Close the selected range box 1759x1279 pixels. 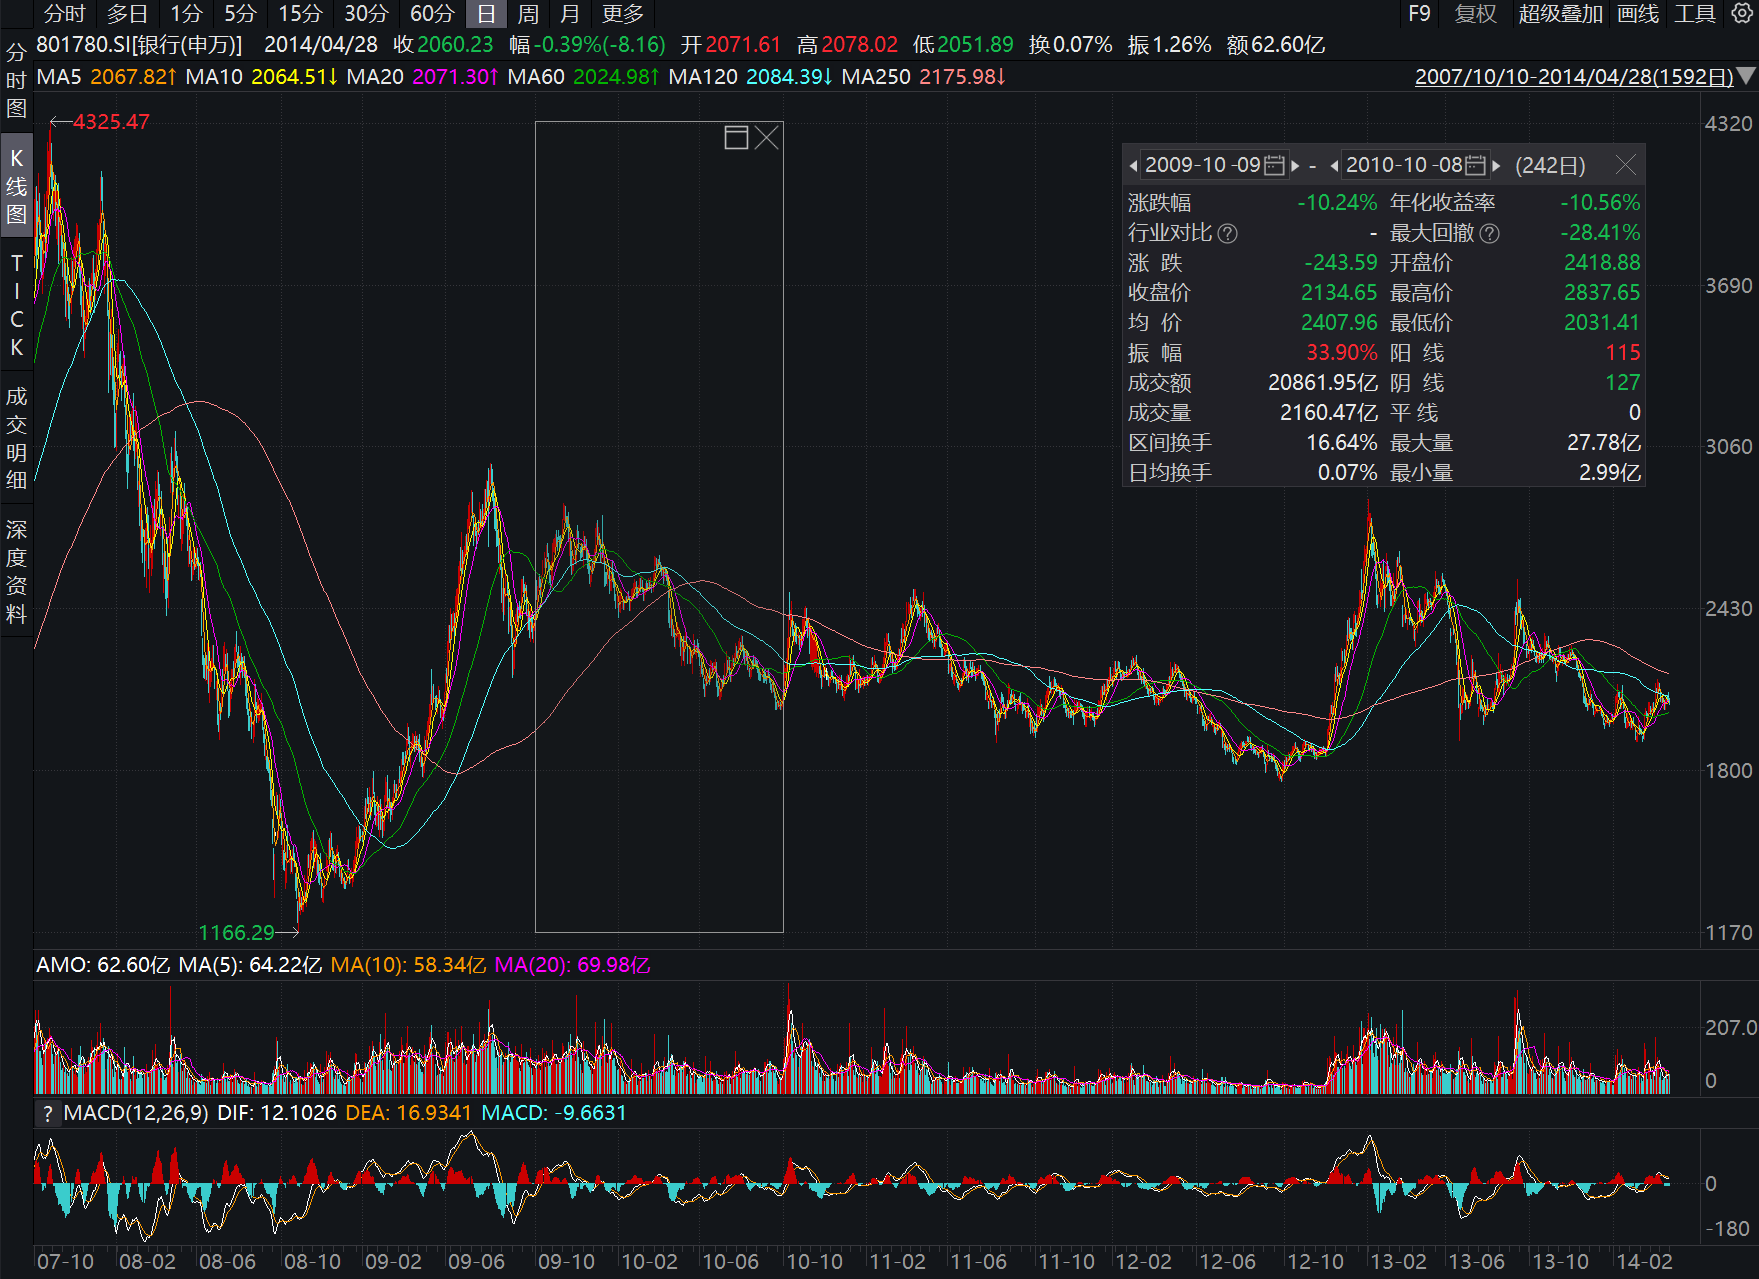pyautogui.click(x=767, y=138)
